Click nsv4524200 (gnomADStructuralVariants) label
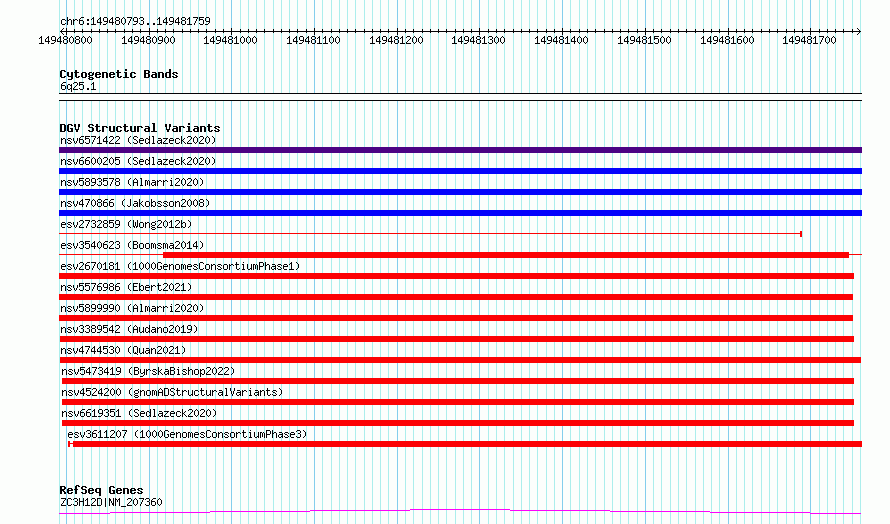The width and height of the screenshot is (890, 524). pos(172,392)
